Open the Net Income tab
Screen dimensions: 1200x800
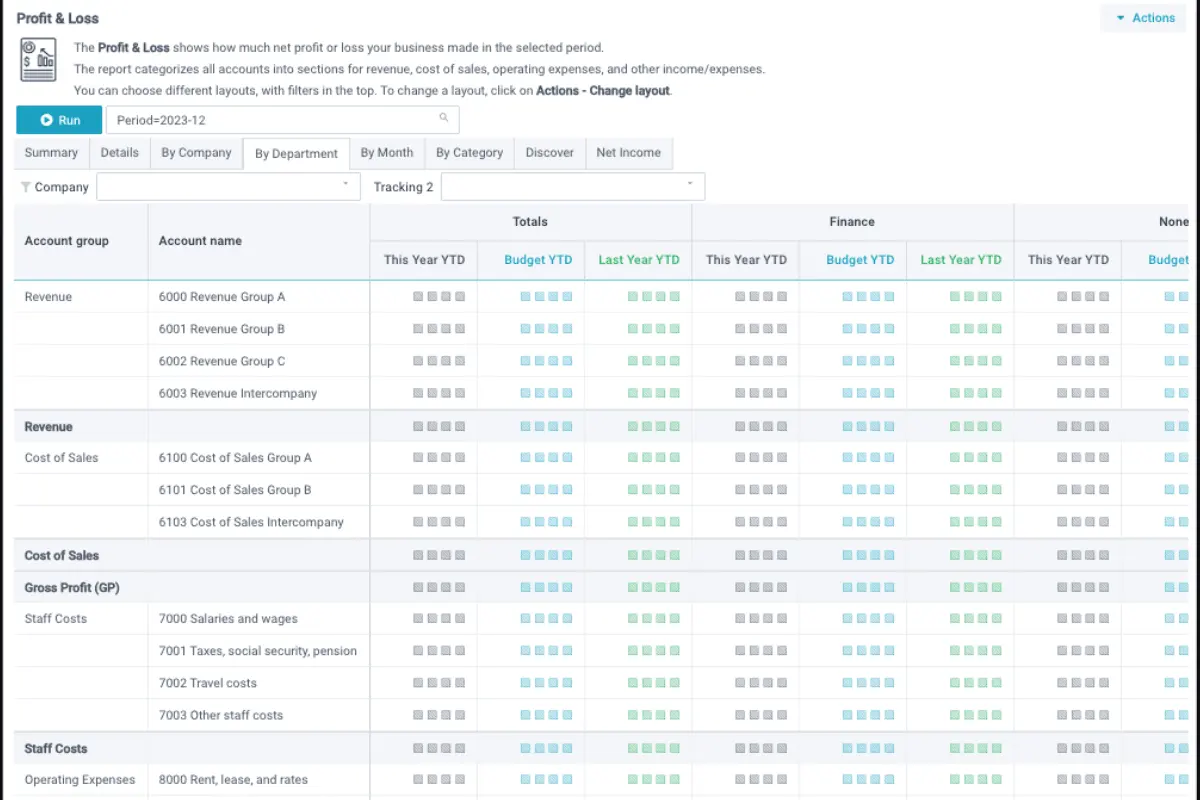click(x=629, y=153)
